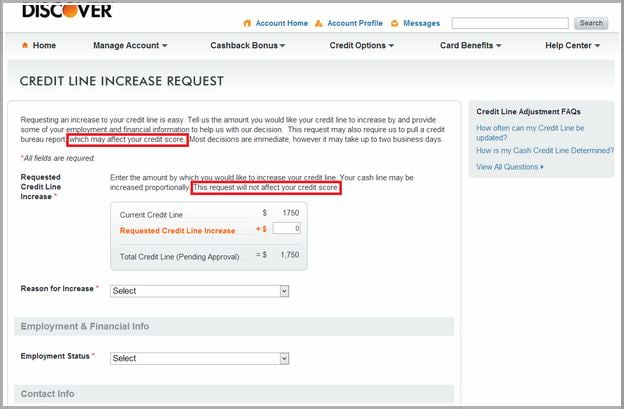The image size is (624, 409).
Task: Expand the Manage Account dropdown arrow
Action: [164, 46]
